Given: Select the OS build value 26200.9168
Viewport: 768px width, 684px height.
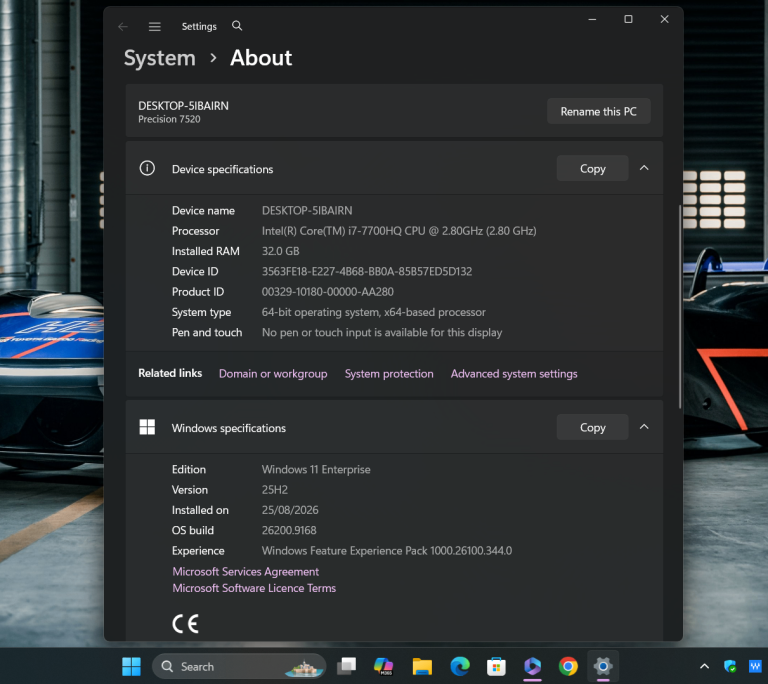Looking at the screenshot, I should coord(289,530).
